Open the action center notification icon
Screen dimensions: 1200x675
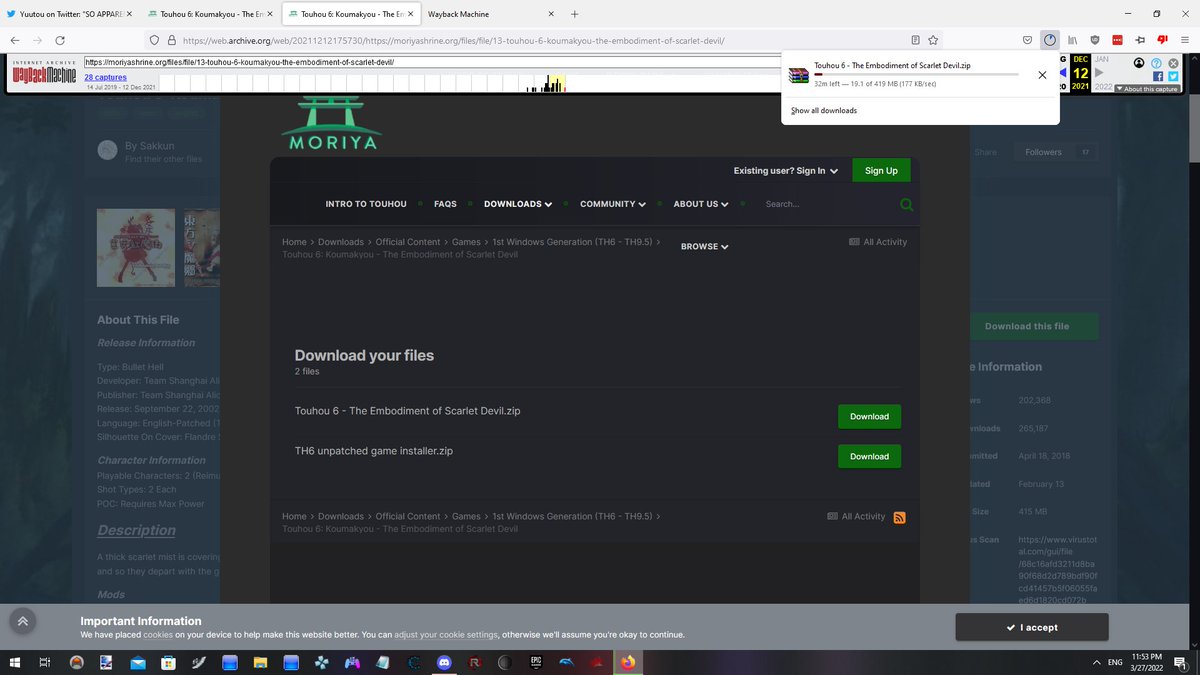1181,662
